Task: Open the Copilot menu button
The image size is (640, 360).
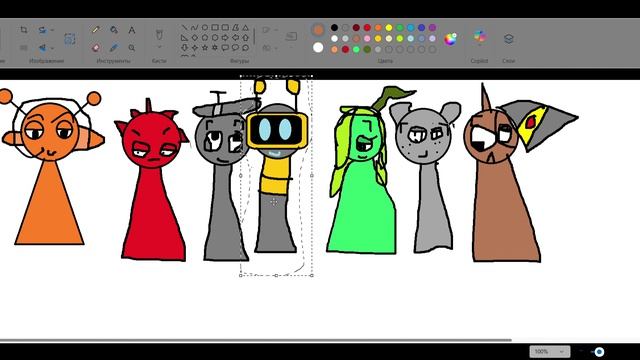Action: pyautogui.click(x=480, y=37)
